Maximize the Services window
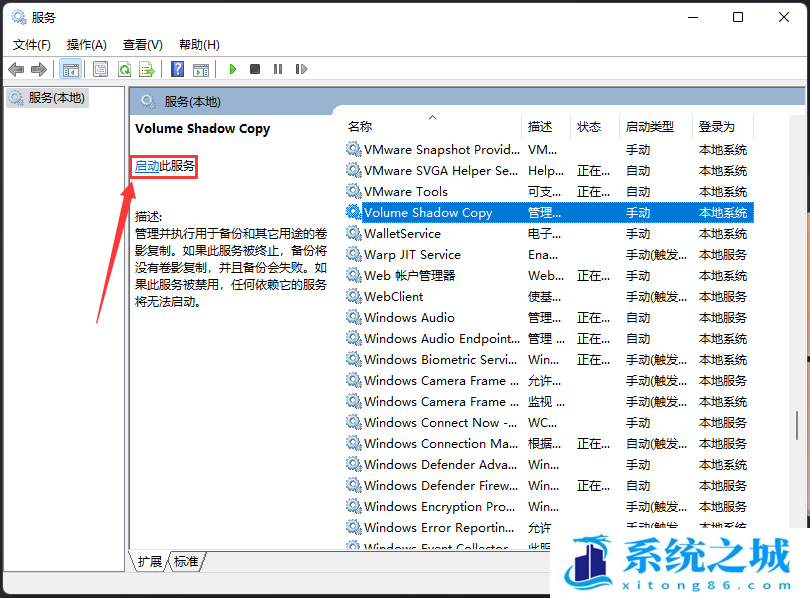810x598 pixels. 738,17
